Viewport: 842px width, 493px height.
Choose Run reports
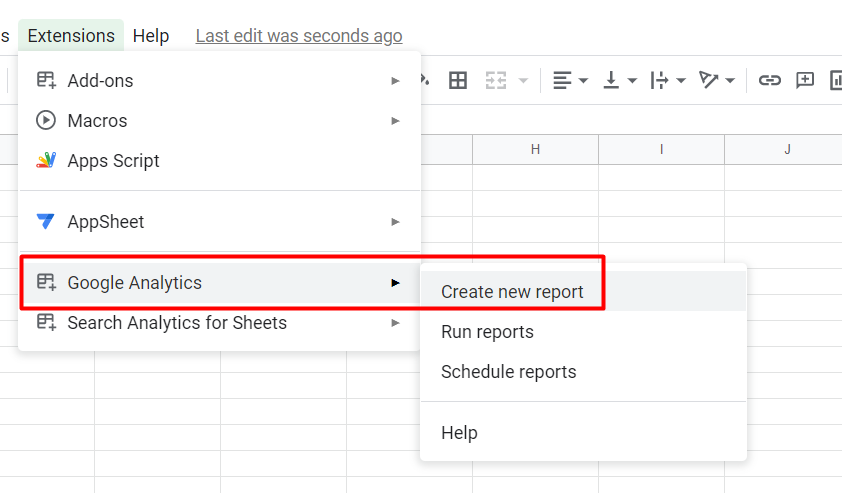pyautogui.click(x=583, y=332)
